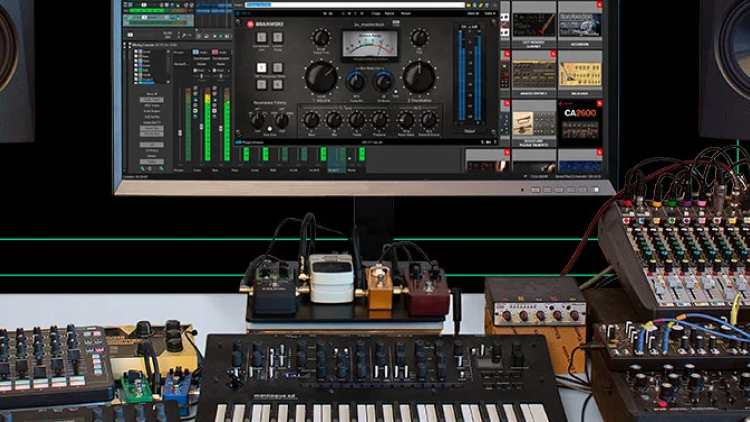Toggle the De-Esser Solo button
The height and width of the screenshot is (422, 750).
pos(396,91)
